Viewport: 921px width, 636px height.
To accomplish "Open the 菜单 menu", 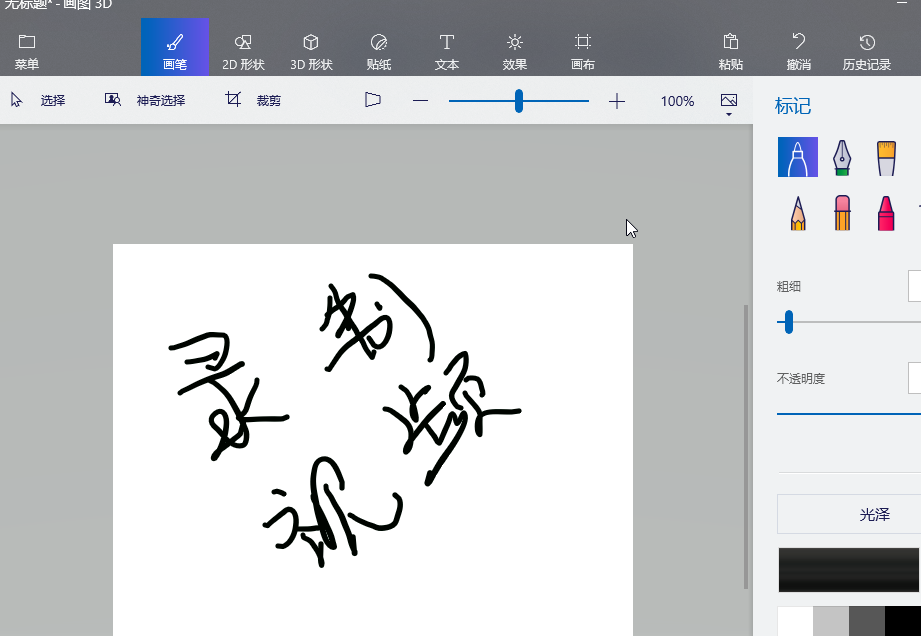I will [x=27, y=51].
